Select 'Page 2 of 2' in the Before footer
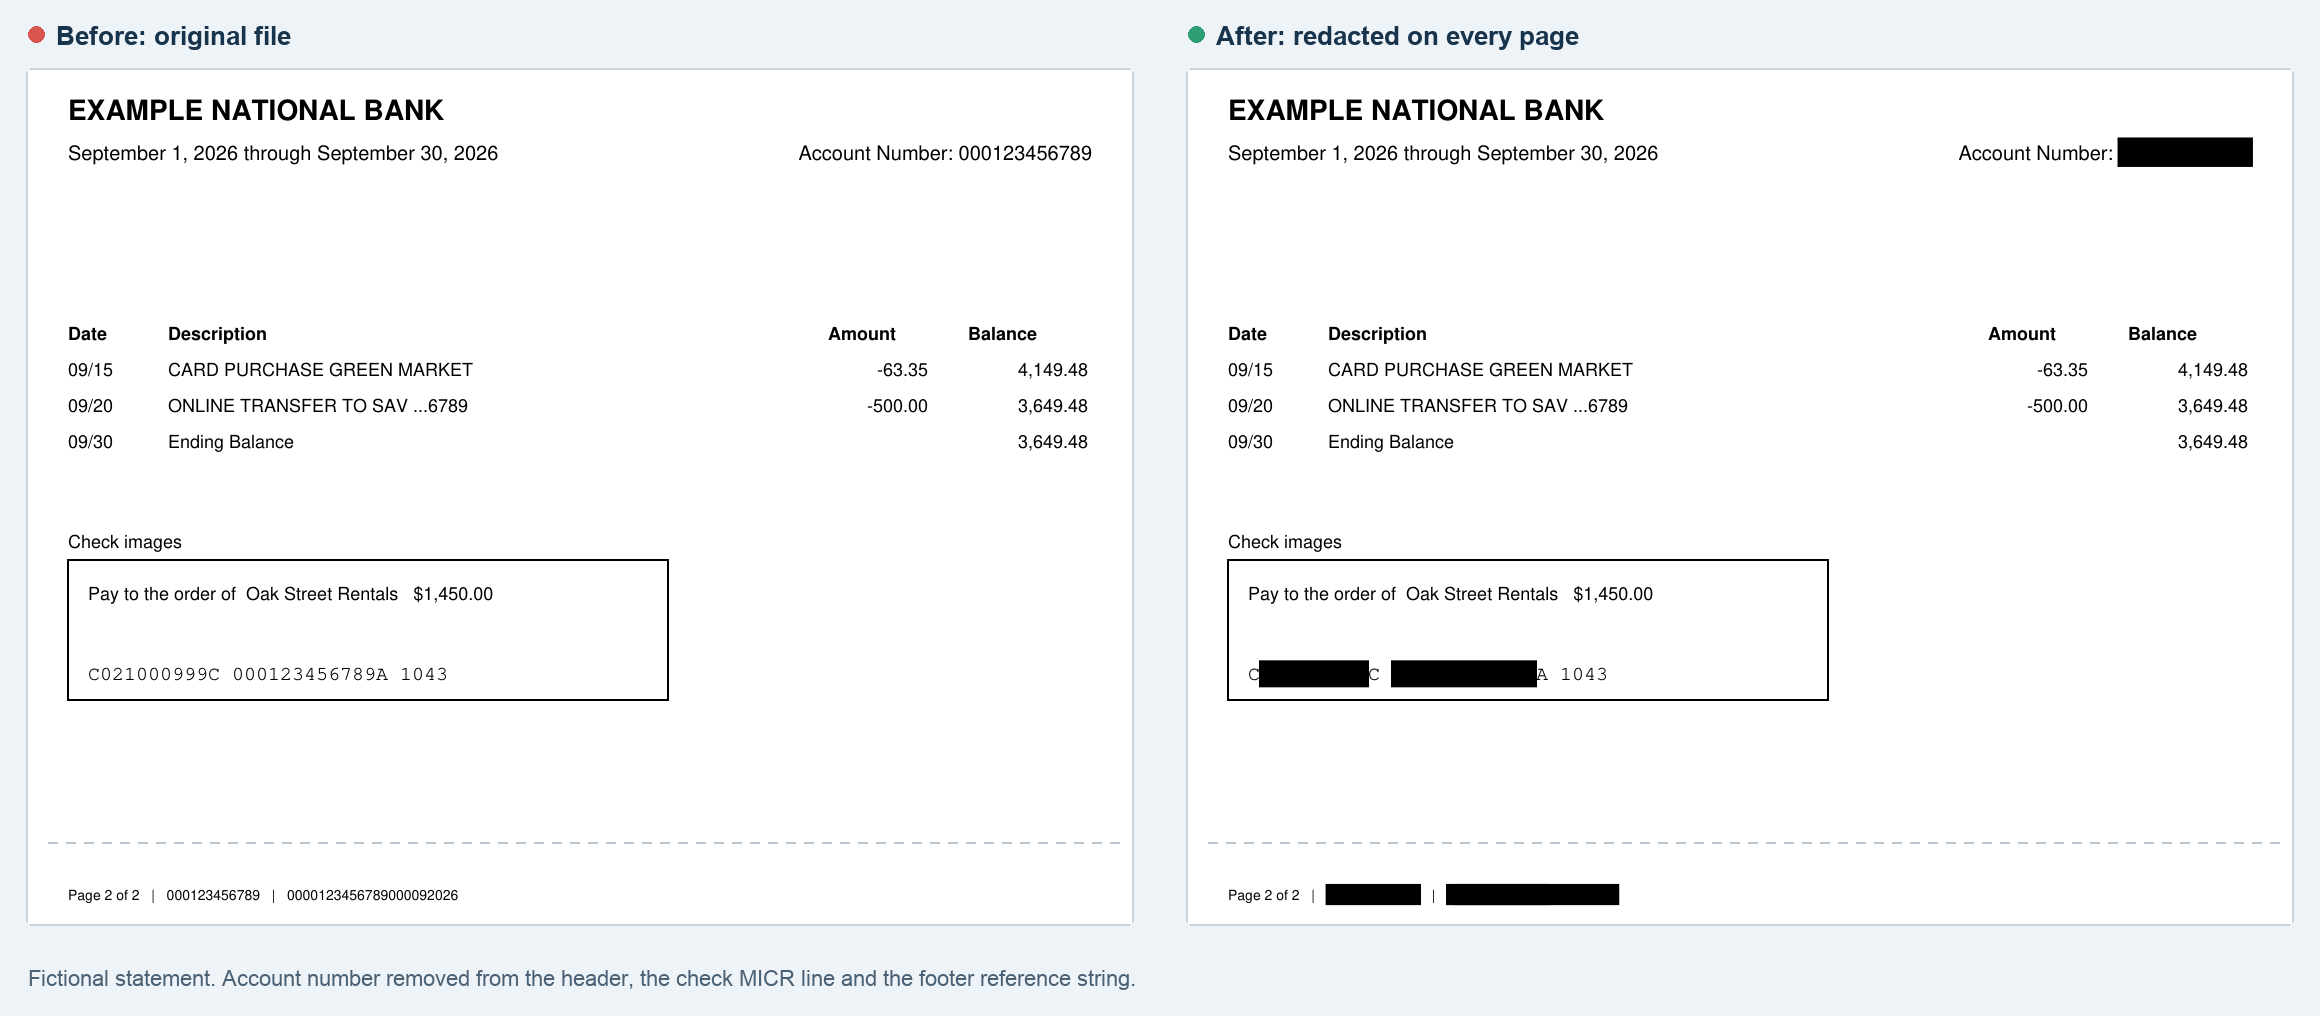 click(104, 895)
